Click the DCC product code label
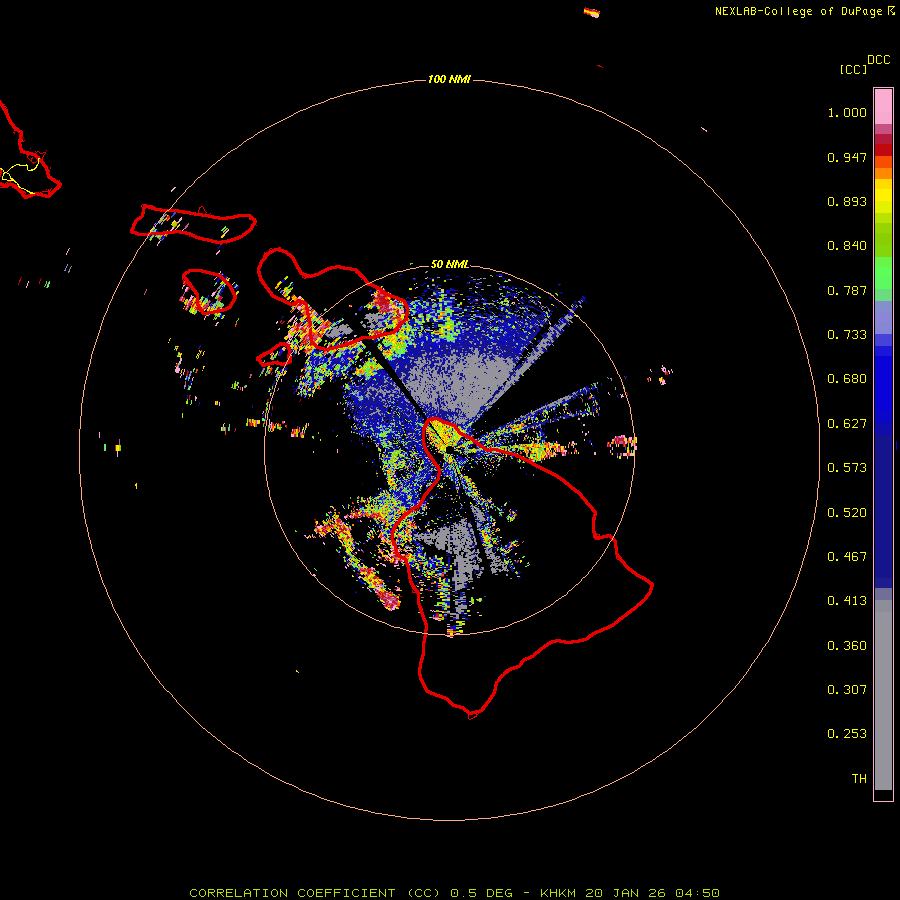The image size is (900, 900). click(879, 60)
